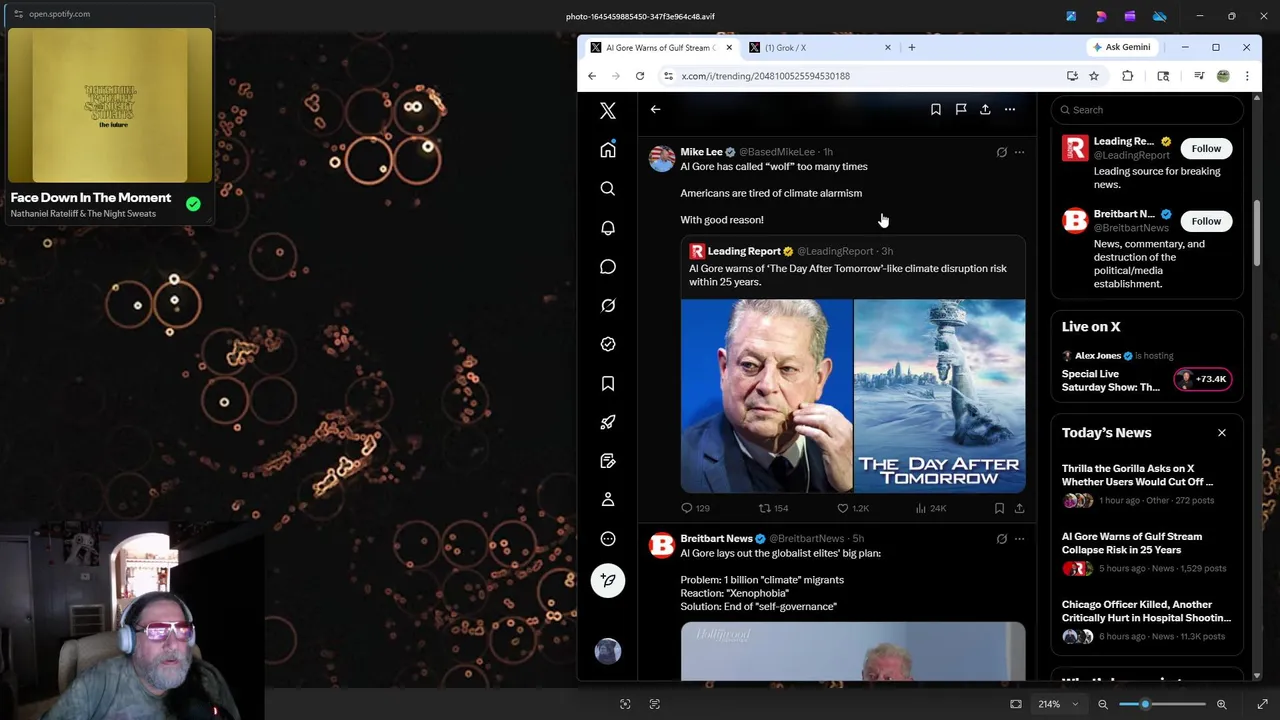1280x720 pixels.
Task: Click the X logo in sidebar
Action: point(608,111)
